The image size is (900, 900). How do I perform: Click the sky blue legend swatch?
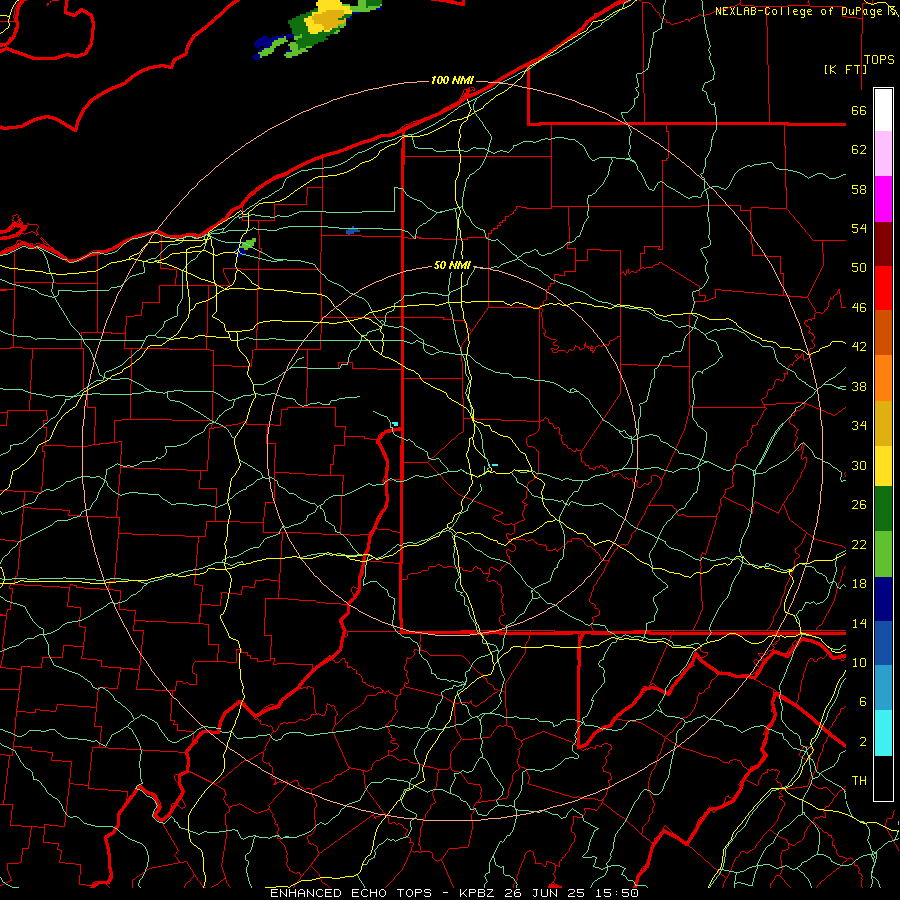pos(883,688)
